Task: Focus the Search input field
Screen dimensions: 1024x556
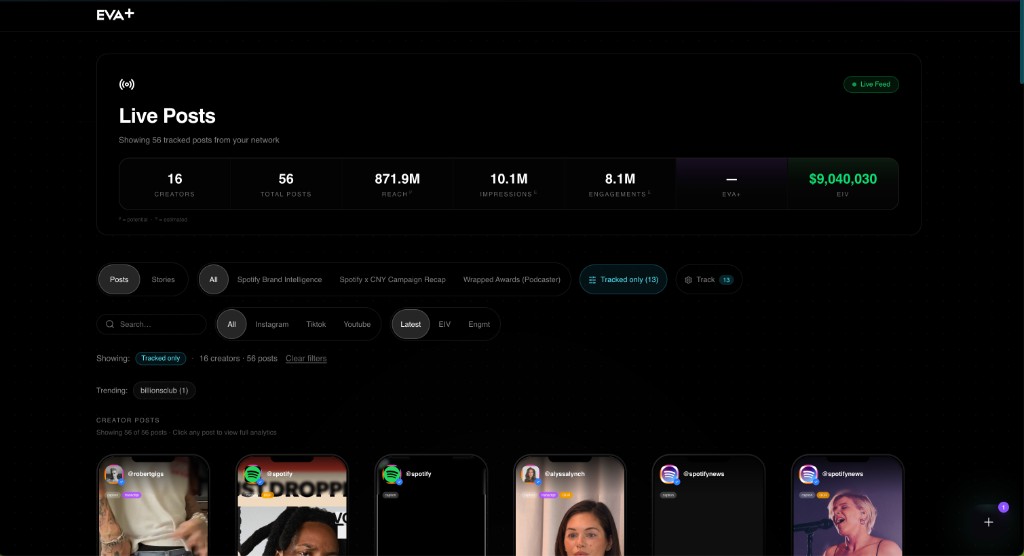Action: coord(152,324)
